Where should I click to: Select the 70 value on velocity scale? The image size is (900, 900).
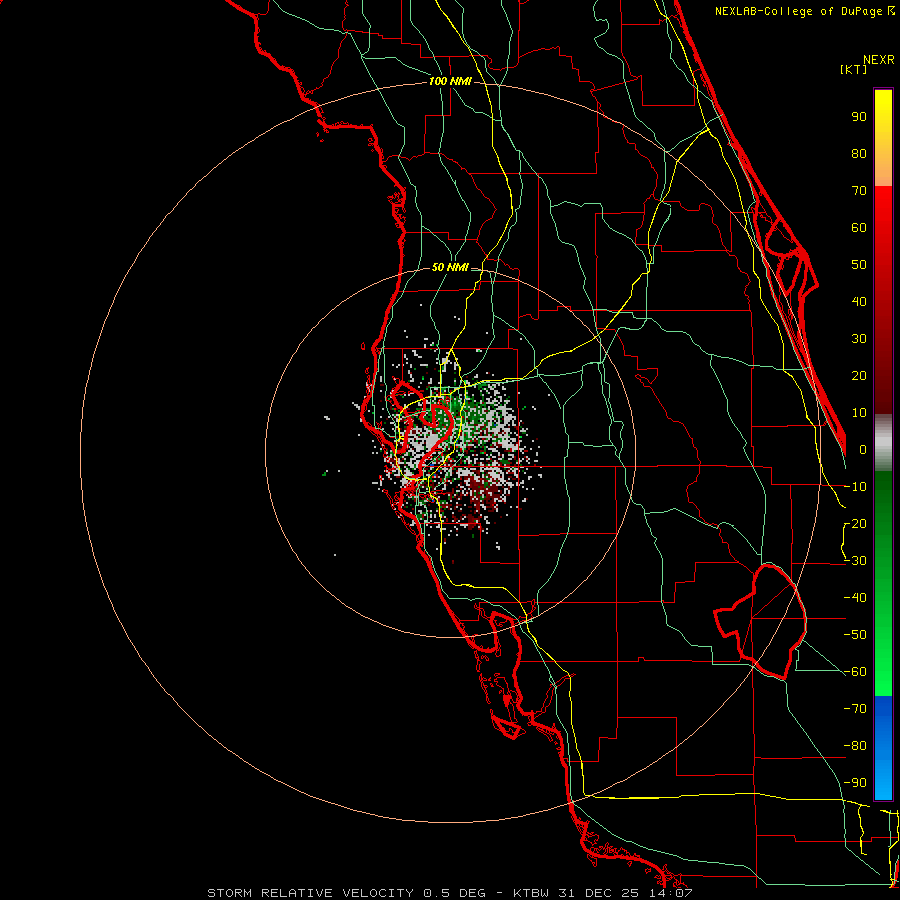pyautogui.click(x=859, y=191)
